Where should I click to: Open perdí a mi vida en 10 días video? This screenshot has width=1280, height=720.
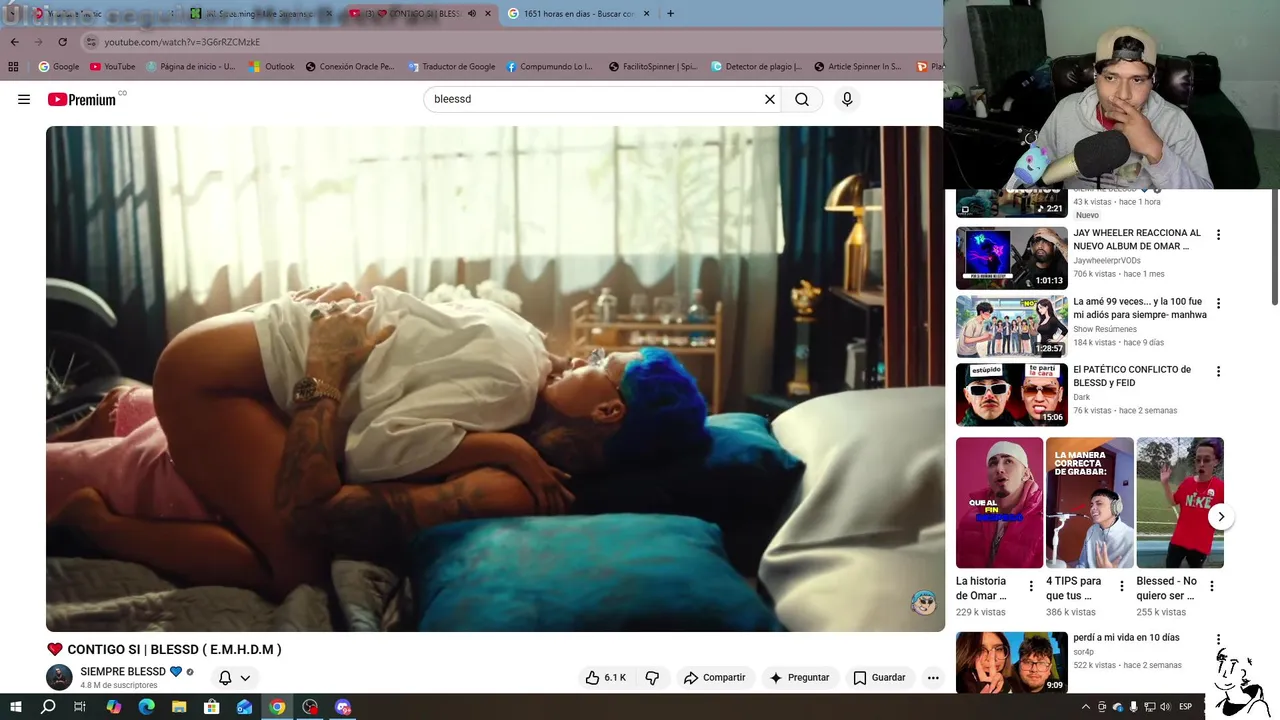tap(1011, 662)
